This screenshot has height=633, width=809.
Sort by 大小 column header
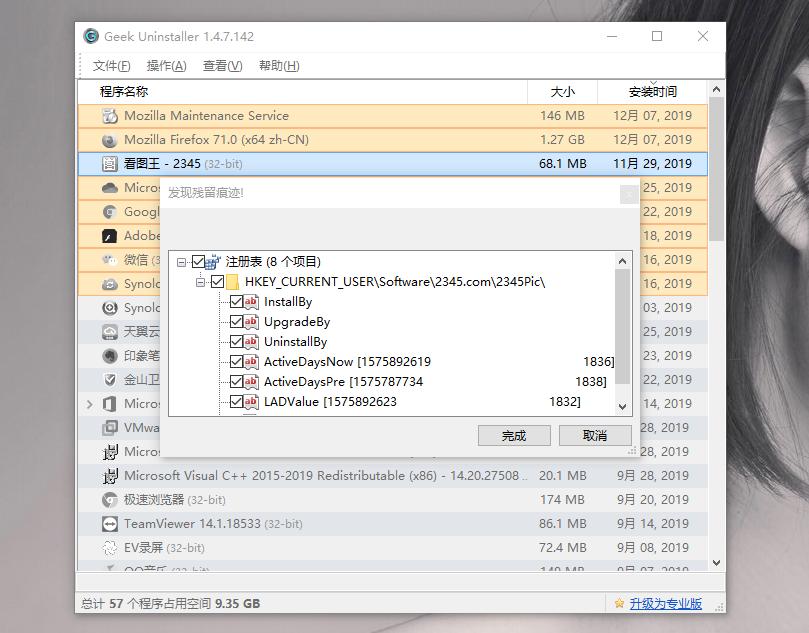point(562,92)
